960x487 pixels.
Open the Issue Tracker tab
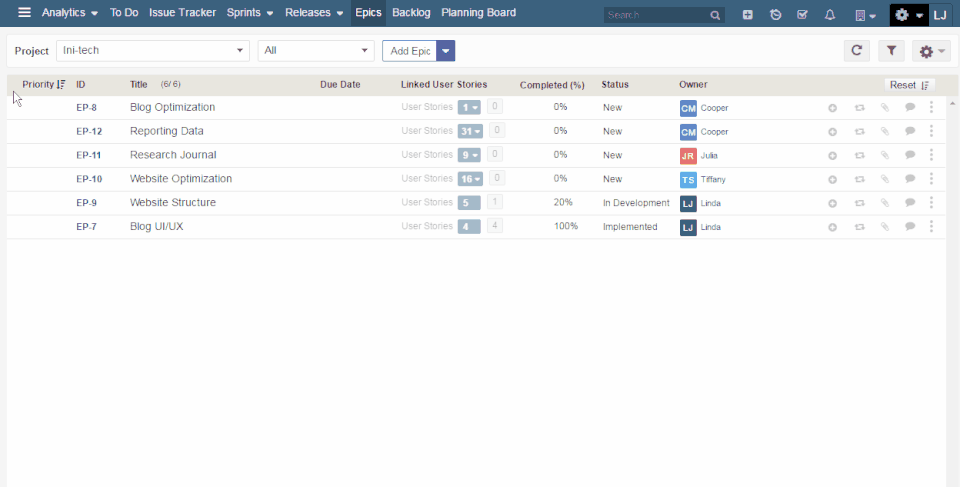(x=182, y=13)
